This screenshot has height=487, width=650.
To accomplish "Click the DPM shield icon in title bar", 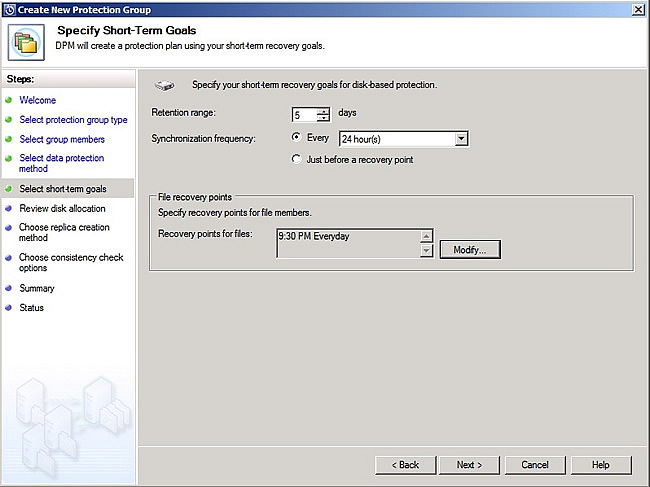I will click(9, 8).
